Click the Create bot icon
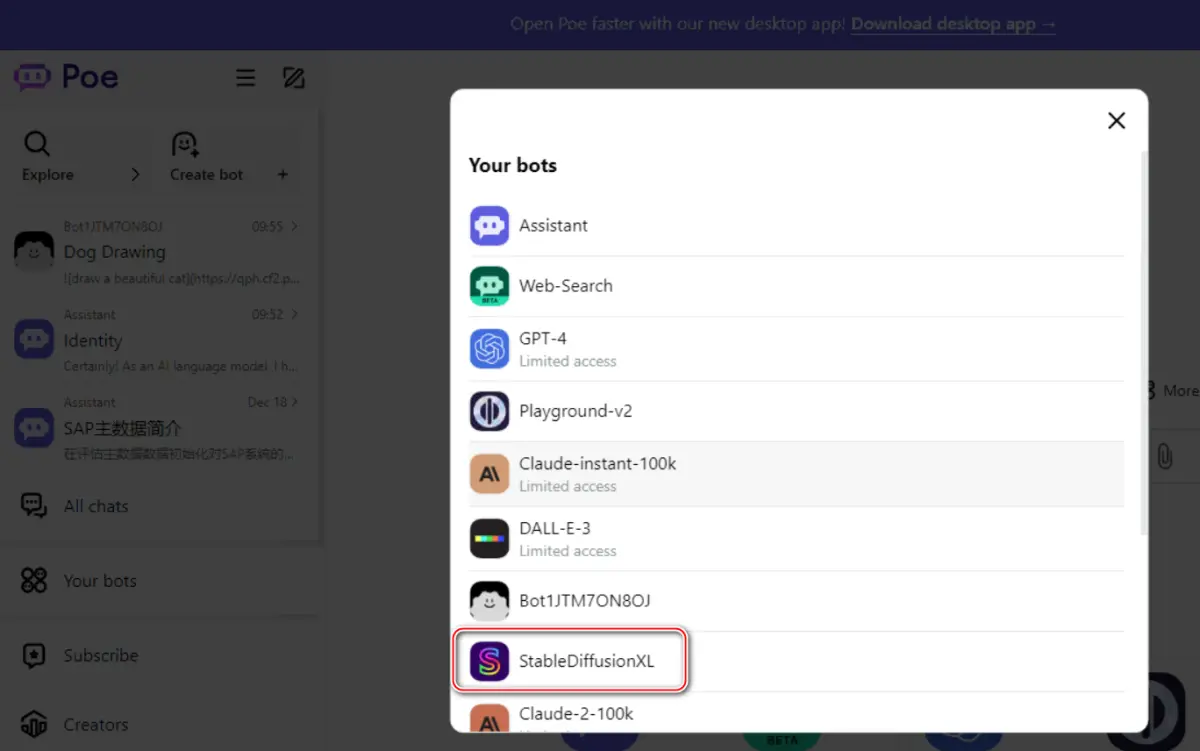The width and height of the screenshot is (1200, 751). pos(185,144)
